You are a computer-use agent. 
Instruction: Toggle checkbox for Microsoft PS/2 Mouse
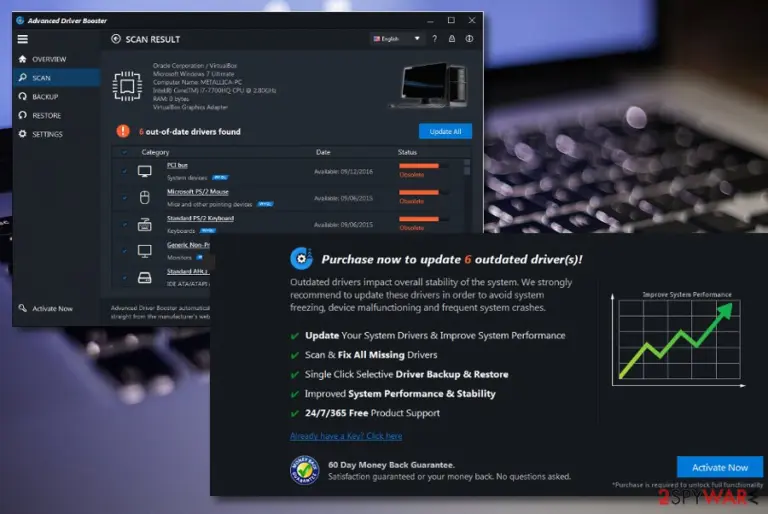(124, 198)
